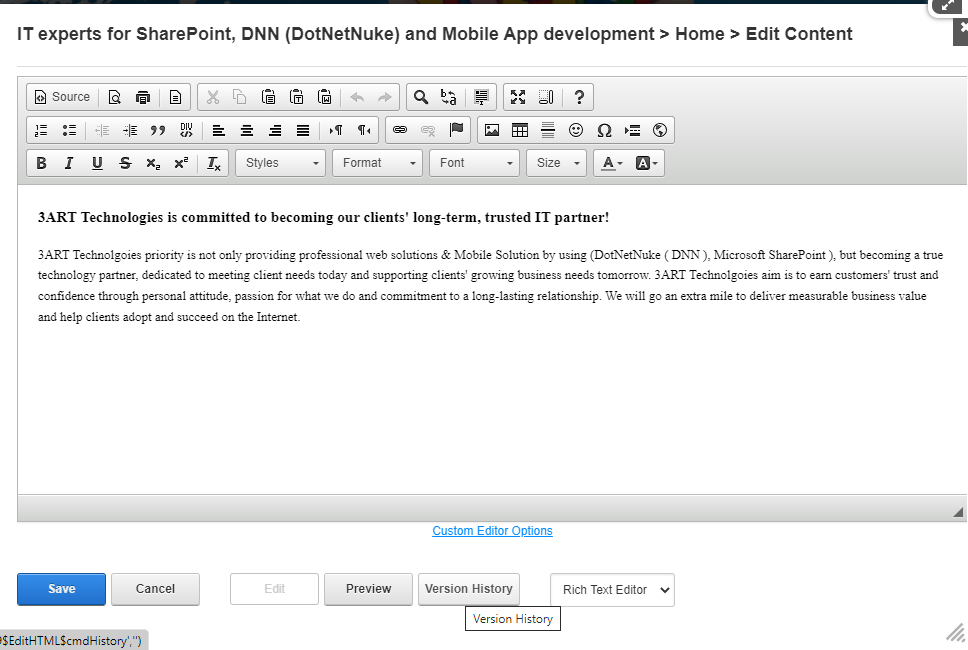The width and height of the screenshot is (968, 650).
Task: Open the Size dropdown
Action: (x=556, y=163)
